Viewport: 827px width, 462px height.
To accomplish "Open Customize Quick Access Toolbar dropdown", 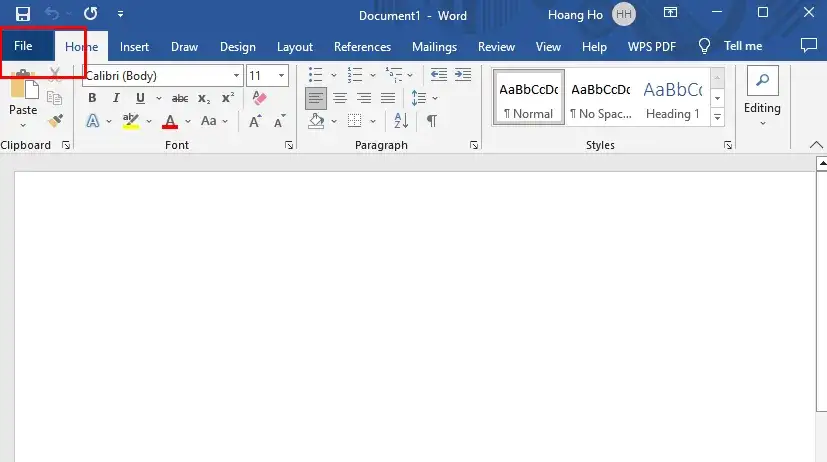I will coord(120,14).
